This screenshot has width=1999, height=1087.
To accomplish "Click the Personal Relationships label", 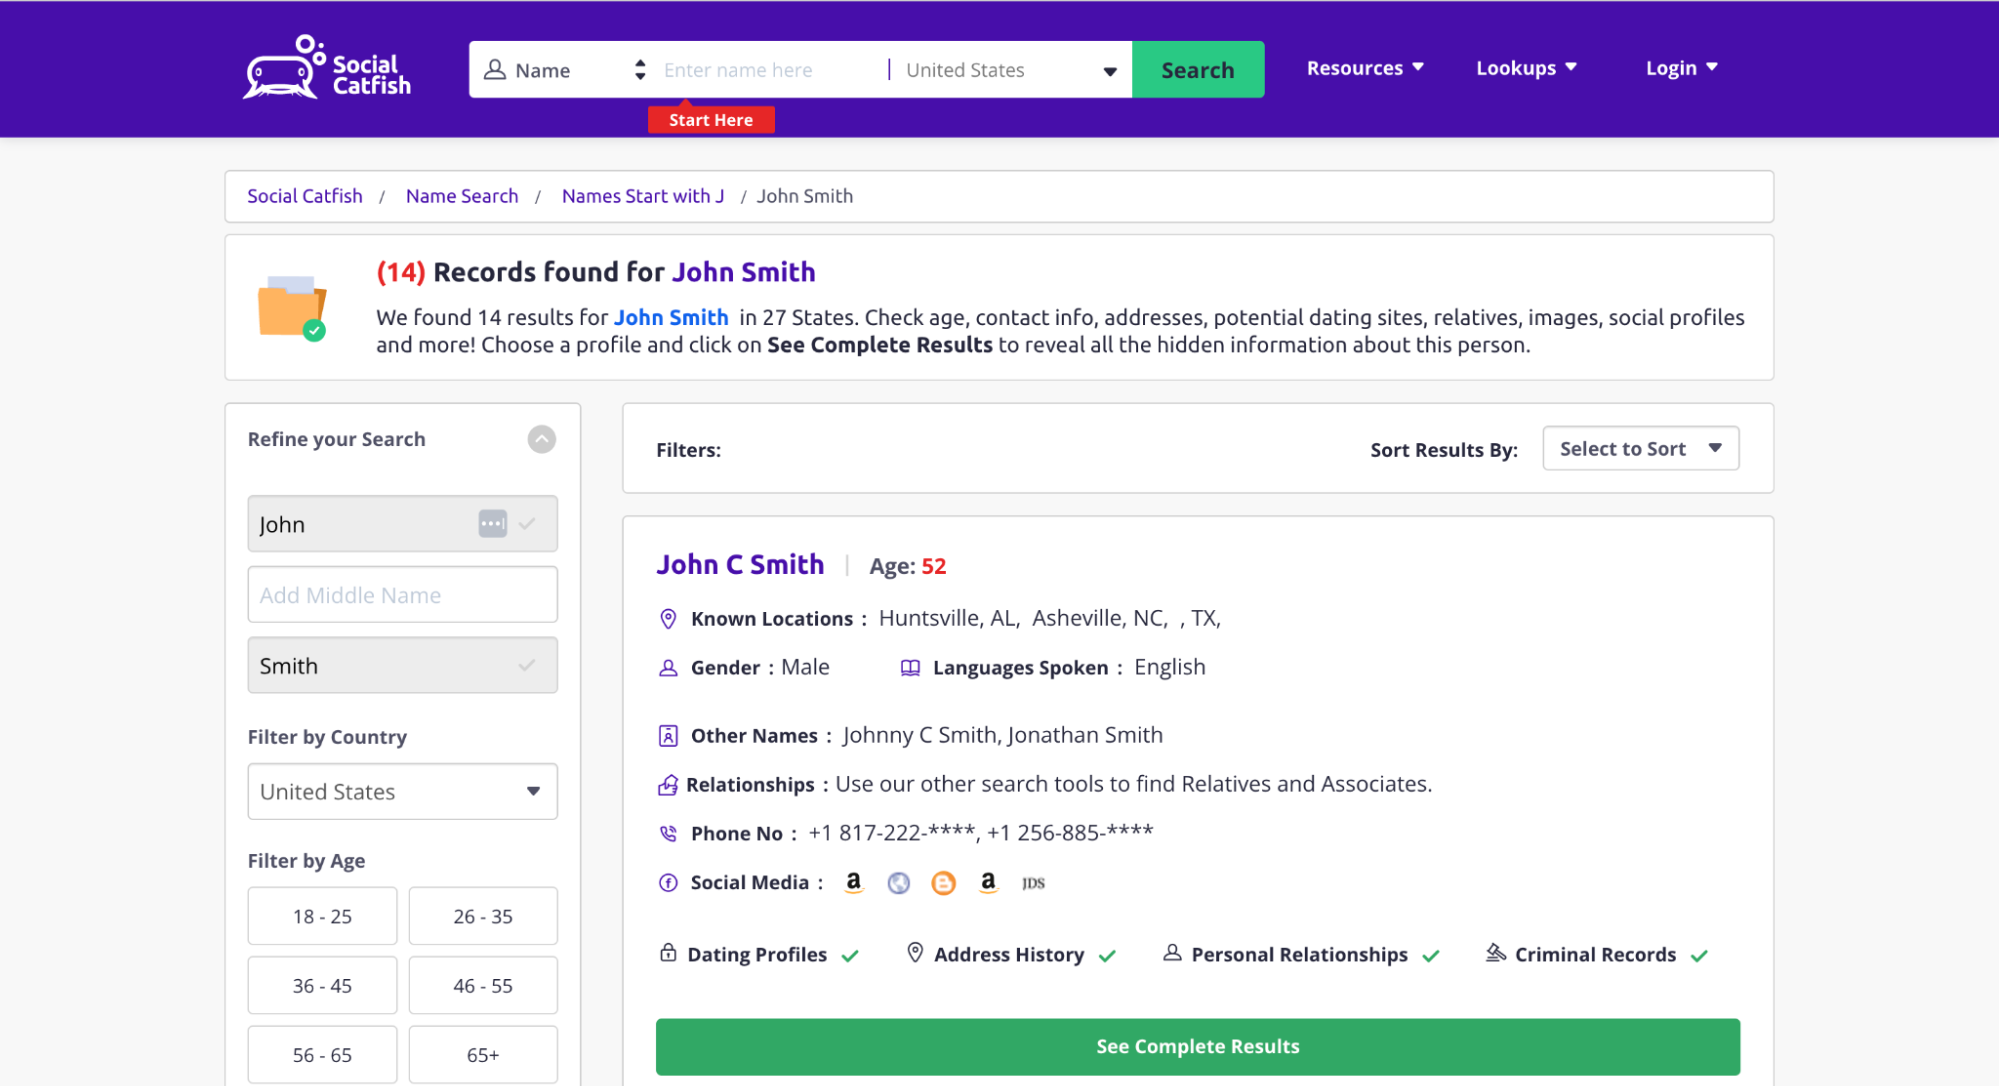I will coord(1300,955).
